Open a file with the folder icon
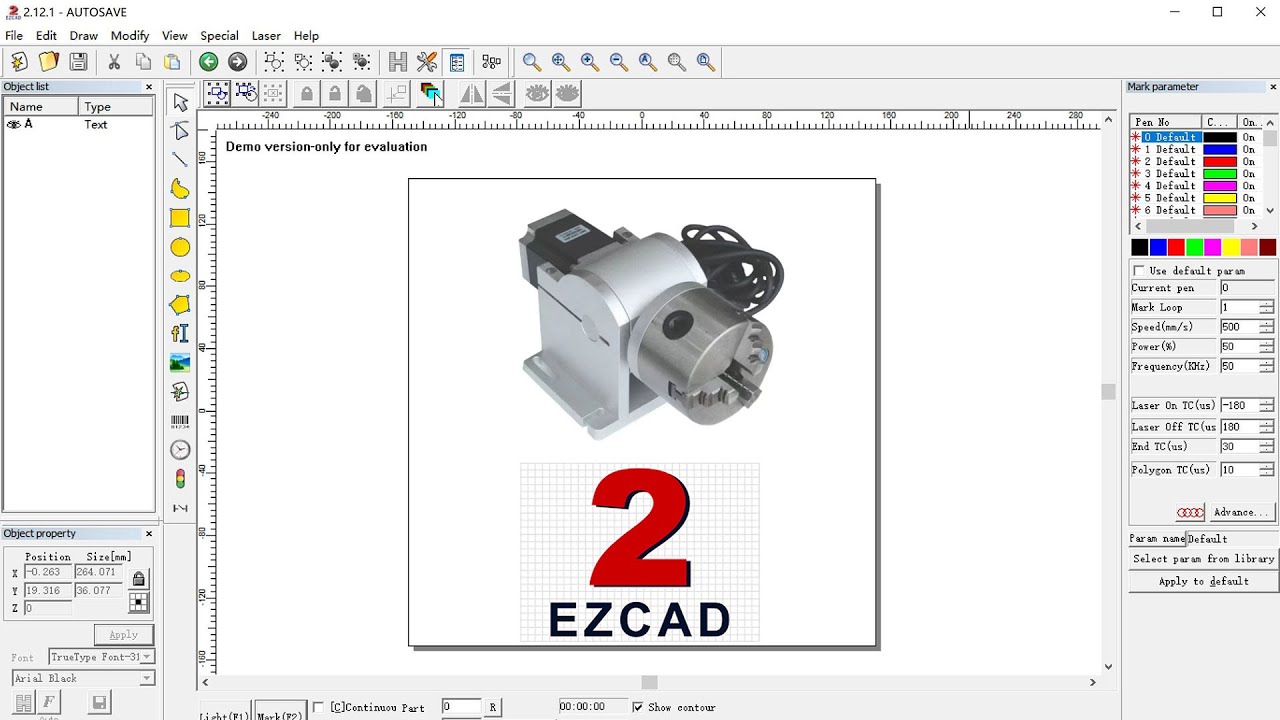 tap(48, 62)
